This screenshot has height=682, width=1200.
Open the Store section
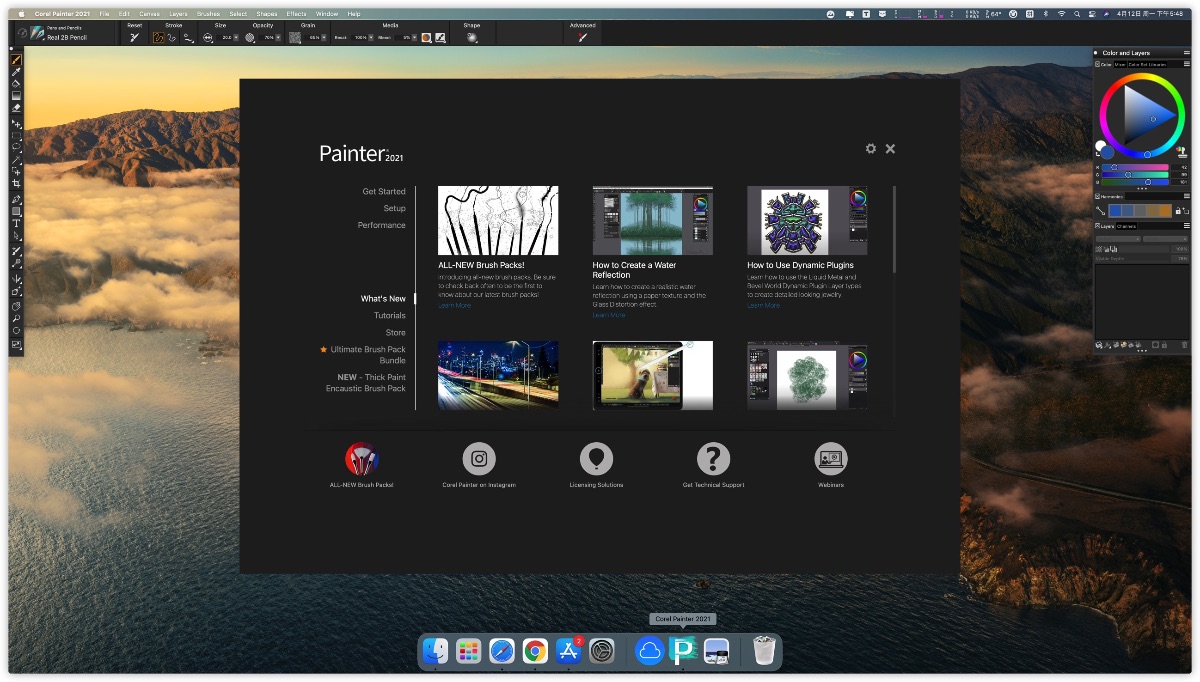click(x=396, y=332)
